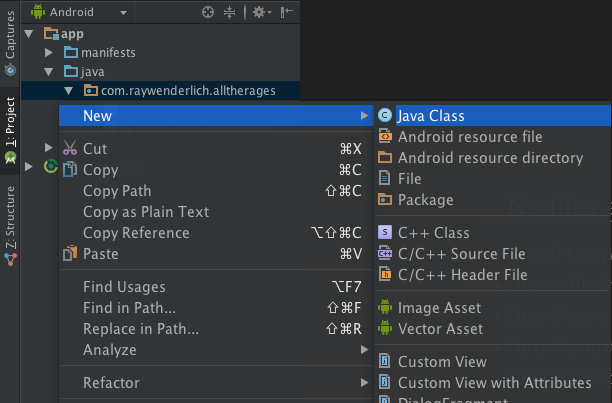Click the C/C++ Source File icon

(x=385, y=253)
